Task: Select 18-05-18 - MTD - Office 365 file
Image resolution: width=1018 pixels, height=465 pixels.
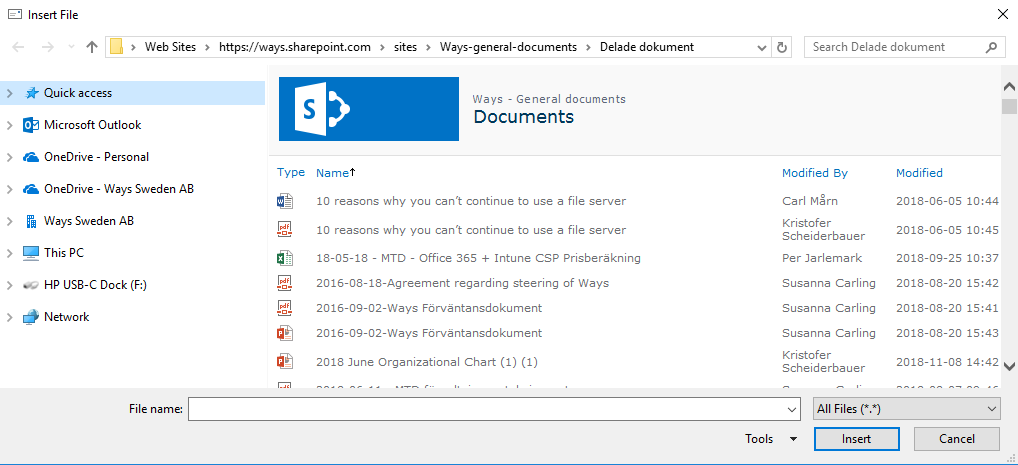Action: point(478,258)
